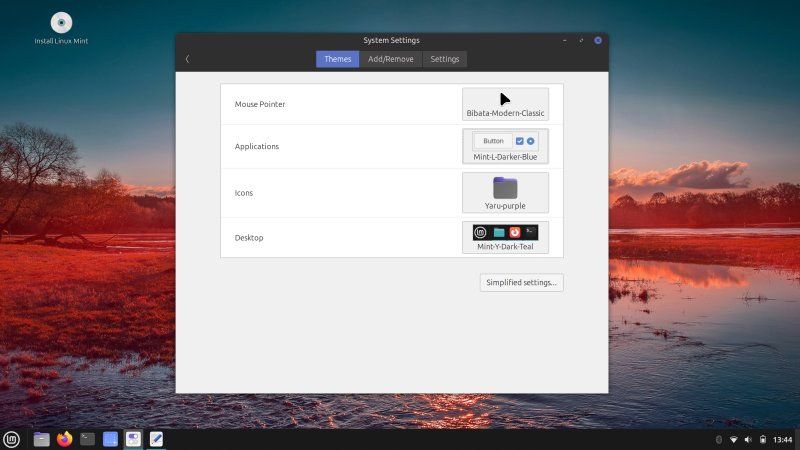Click the "Desktop" row label
This screenshot has width=800, height=450.
click(x=248, y=238)
